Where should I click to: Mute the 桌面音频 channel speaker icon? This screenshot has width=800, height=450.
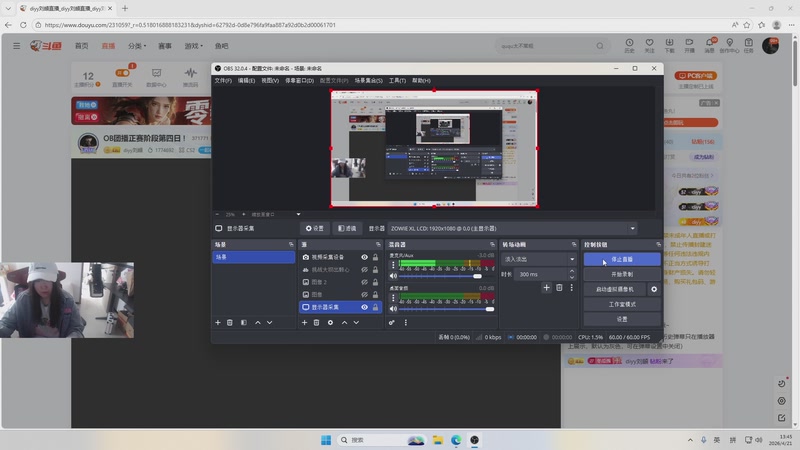(393, 309)
